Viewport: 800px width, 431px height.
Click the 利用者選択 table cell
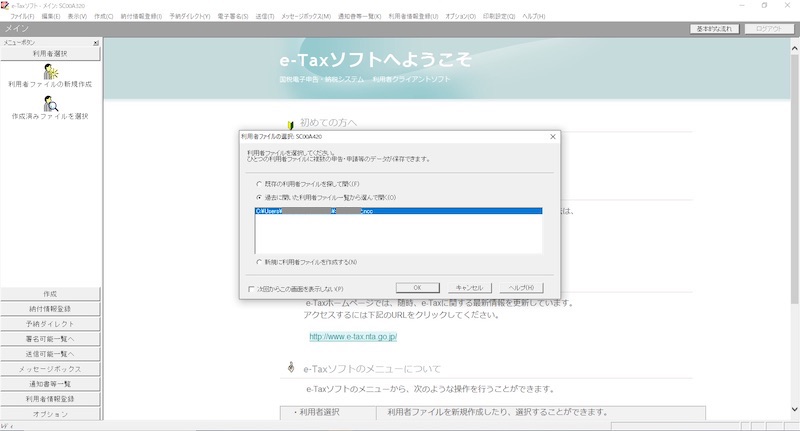point(328,413)
